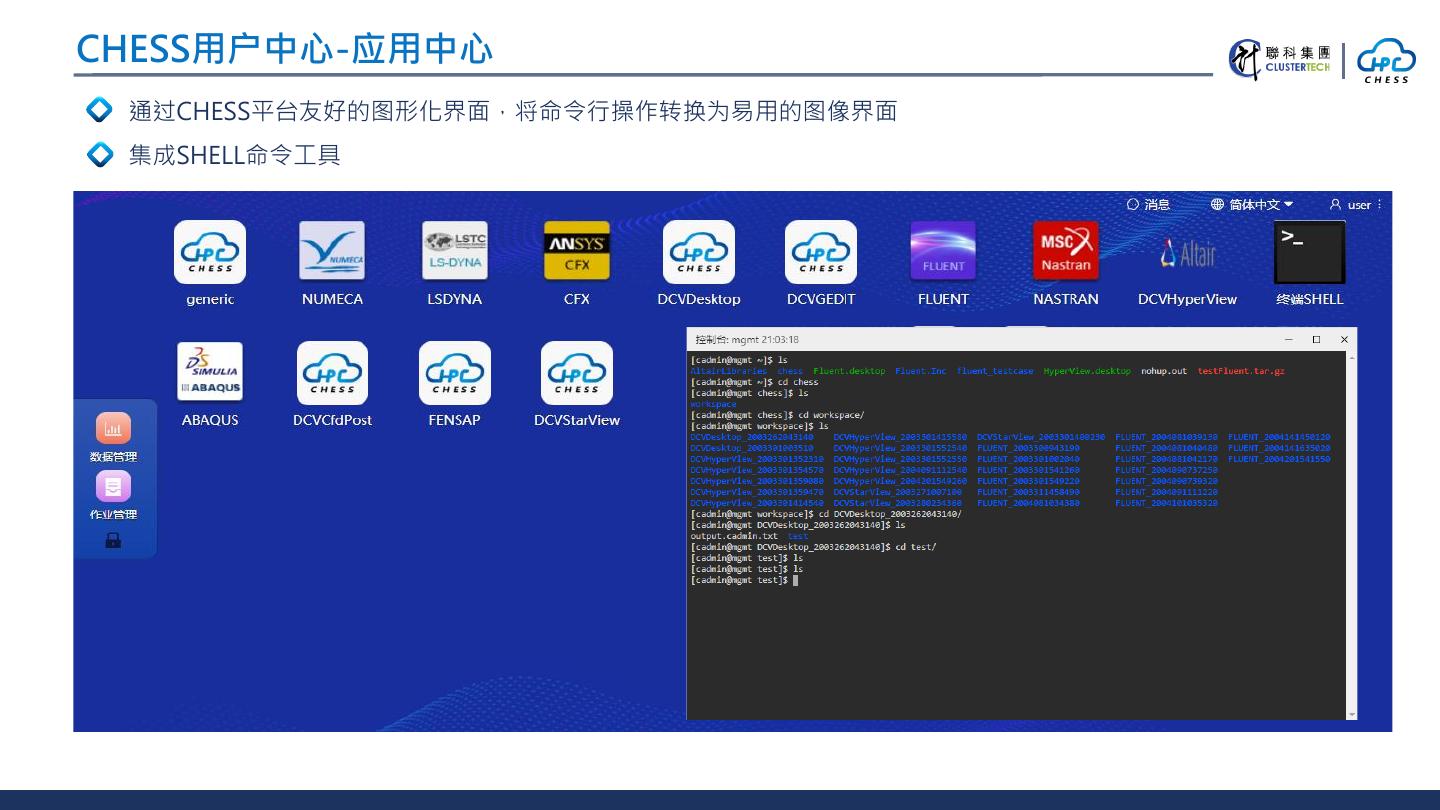Launch the NUMECA application

click(x=332, y=252)
